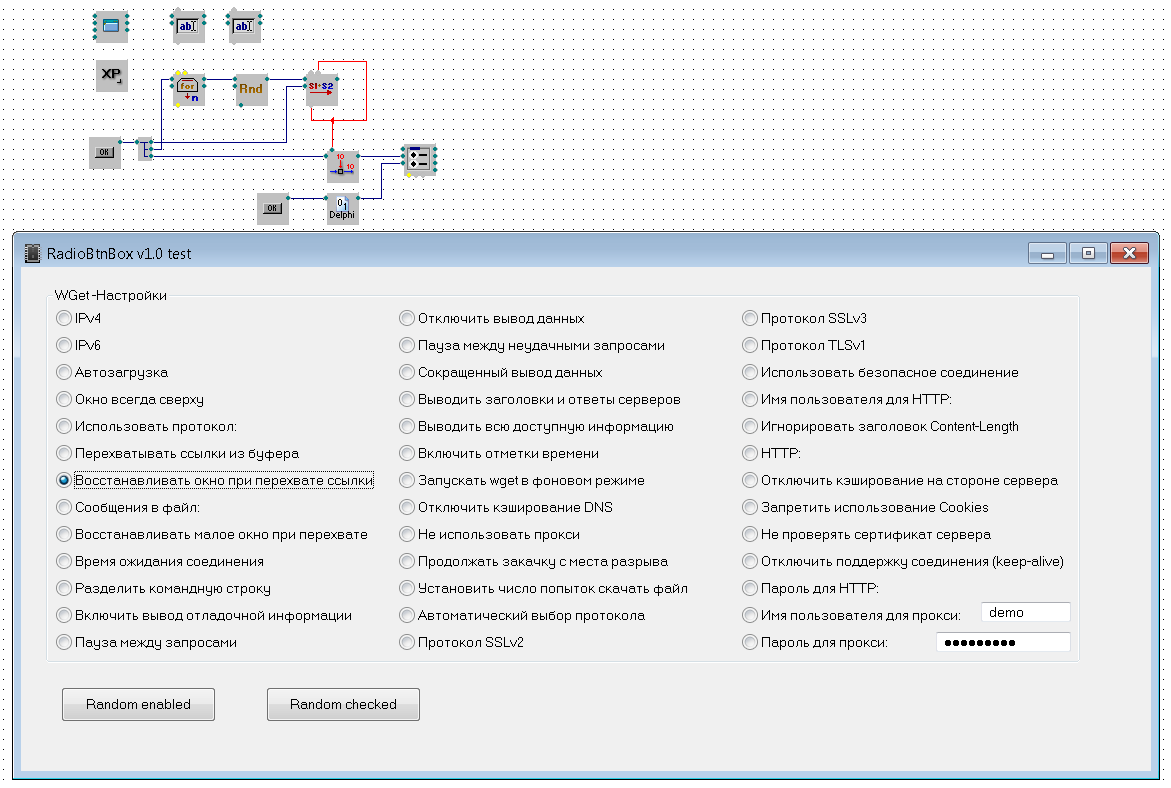The height and width of the screenshot is (788, 1171).
Task: Enable Включить вывод отладочной информации option
Action: coord(204,615)
